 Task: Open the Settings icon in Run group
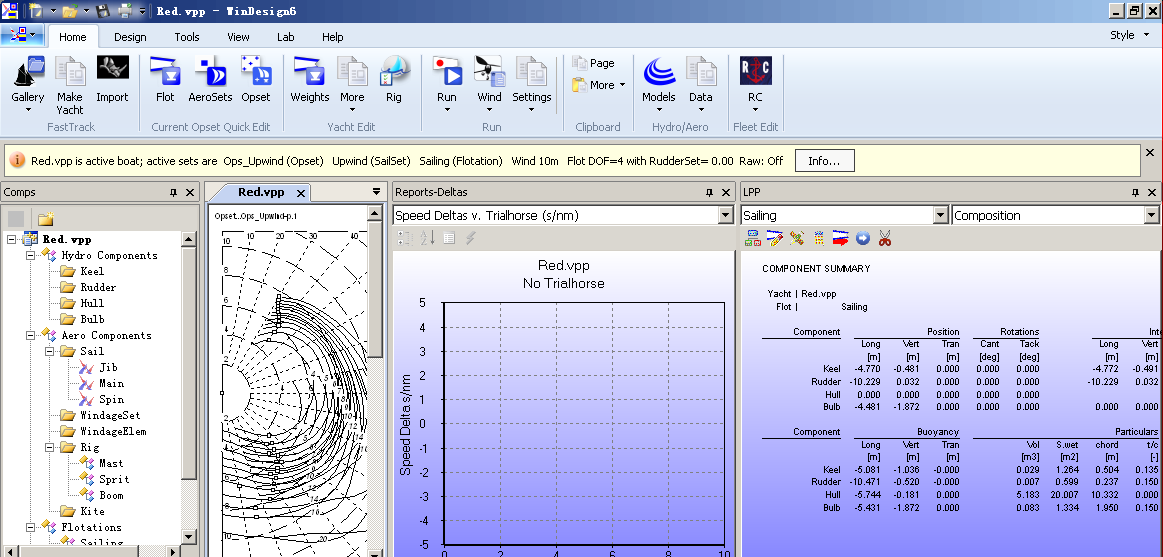coord(532,83)
